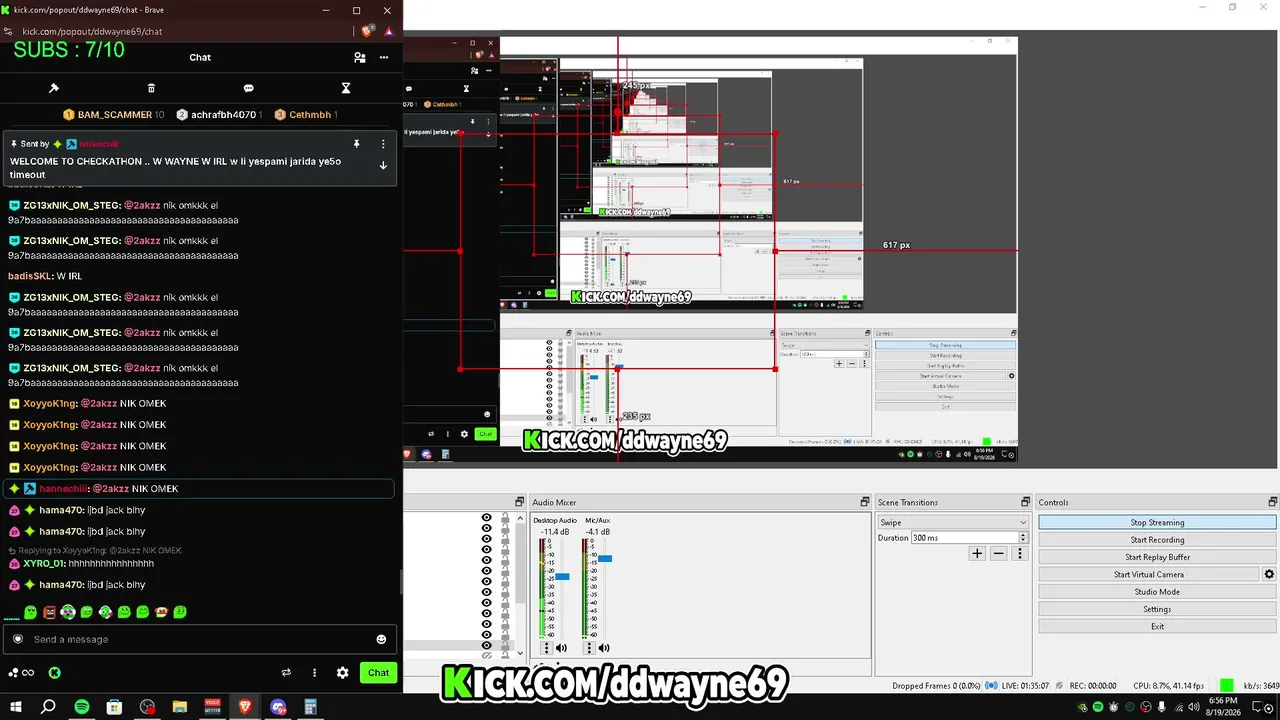Toggle the lock of the topmost source row
1280x720 pixels.
(x=506, y=518)
